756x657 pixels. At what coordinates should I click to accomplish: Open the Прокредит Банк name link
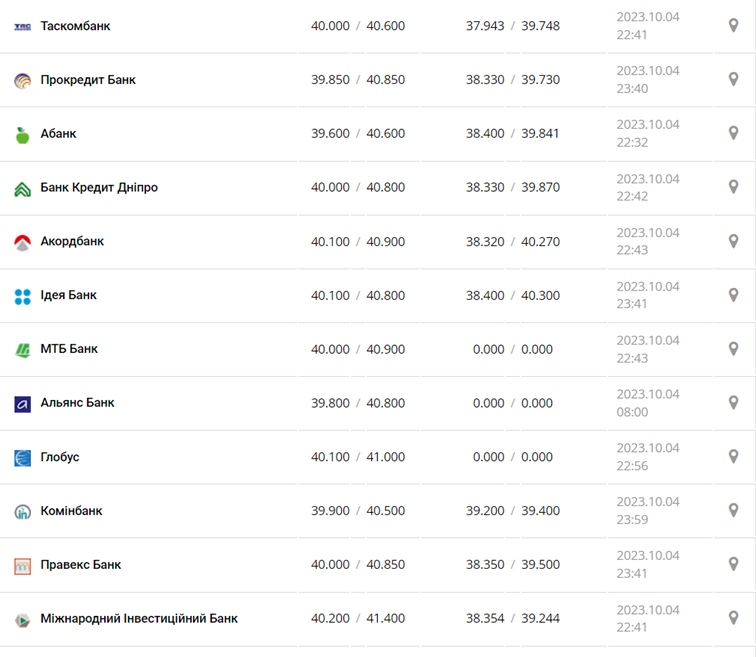pyautogui.click(x=88, y=80)
